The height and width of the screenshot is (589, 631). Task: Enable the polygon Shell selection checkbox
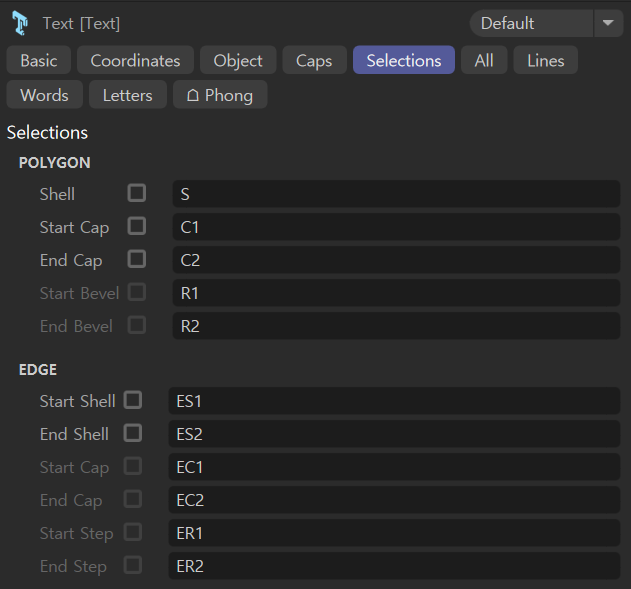point(137,193)
